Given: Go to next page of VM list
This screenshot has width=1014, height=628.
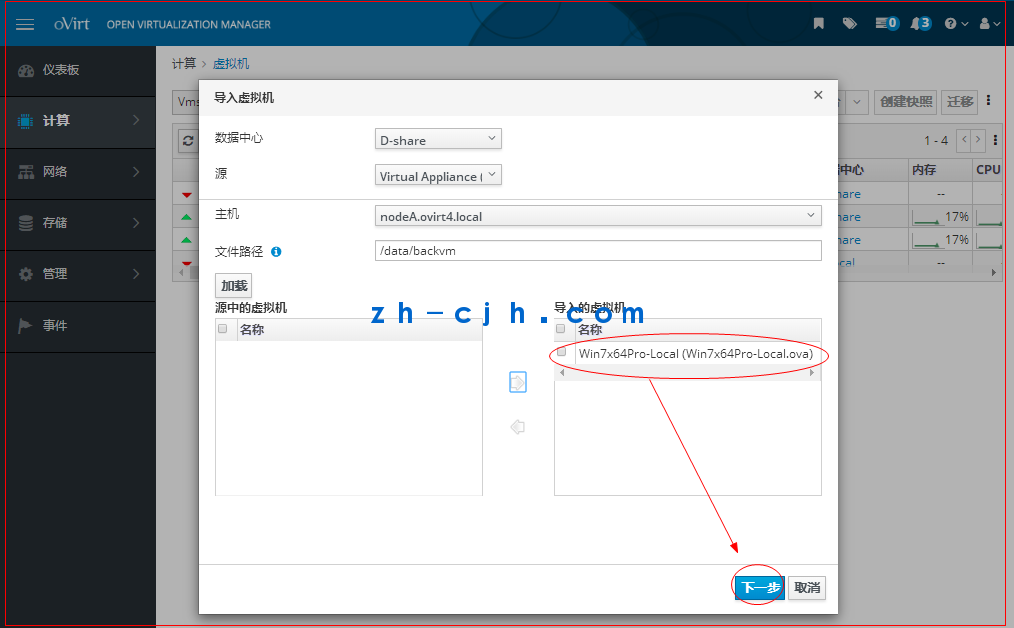Looking at the screenshot, I should tap(978, 140).
